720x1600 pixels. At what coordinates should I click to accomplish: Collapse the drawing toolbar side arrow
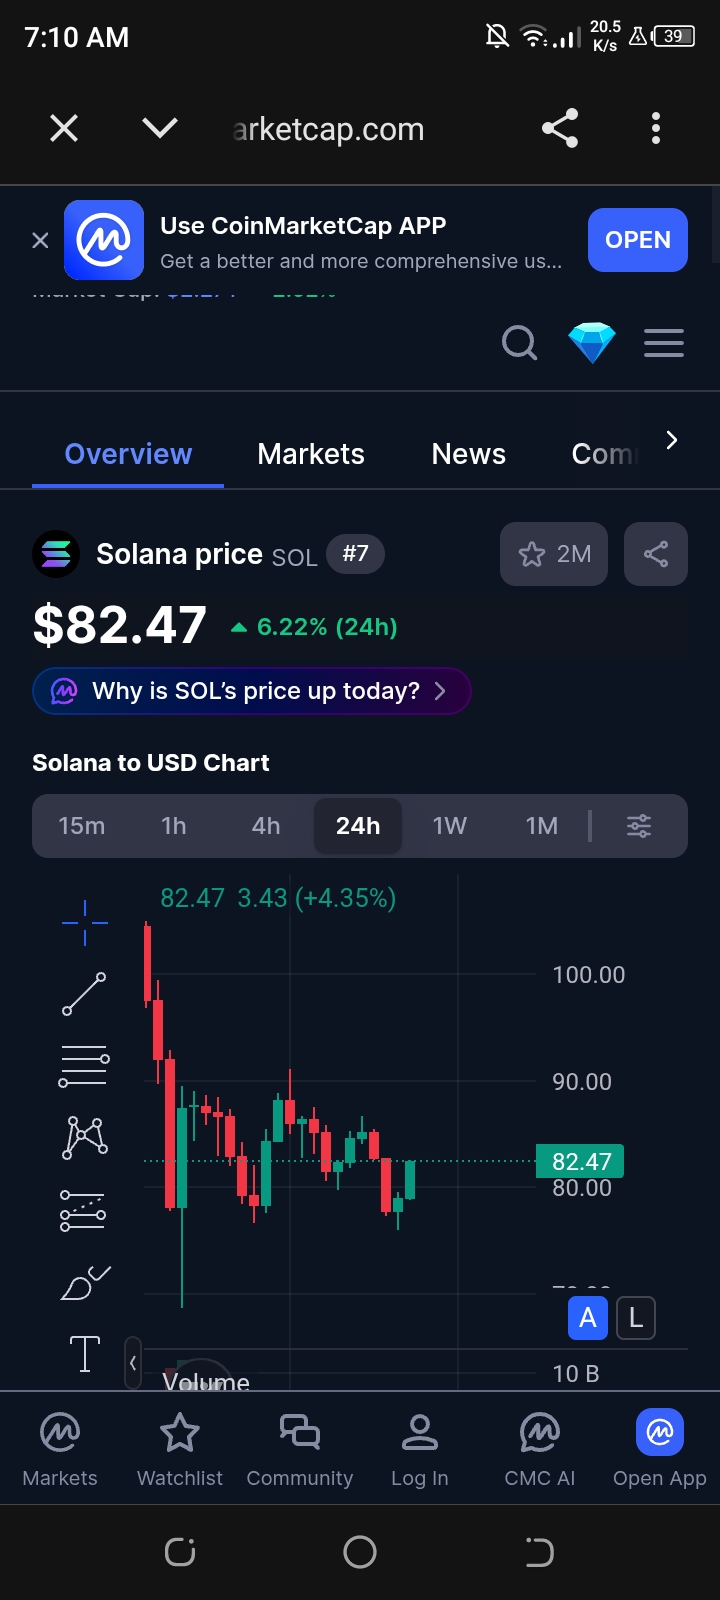(x=133, y=1362)
